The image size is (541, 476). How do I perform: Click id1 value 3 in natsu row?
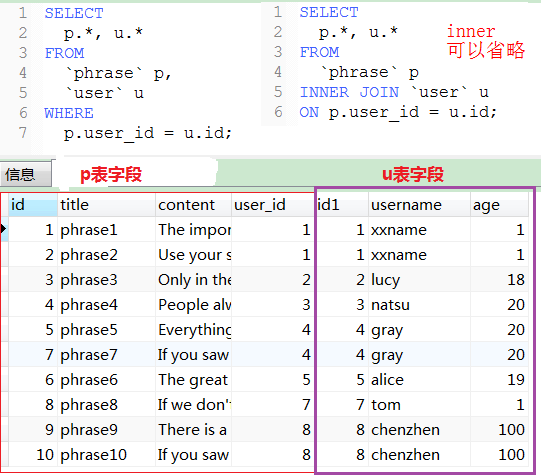tap(342, 305)
